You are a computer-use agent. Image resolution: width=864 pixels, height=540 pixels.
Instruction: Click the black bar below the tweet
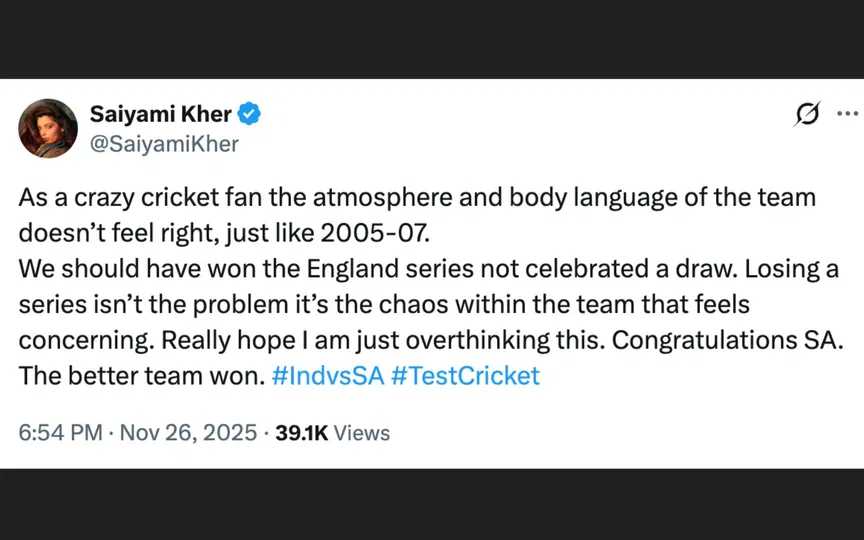432,504
